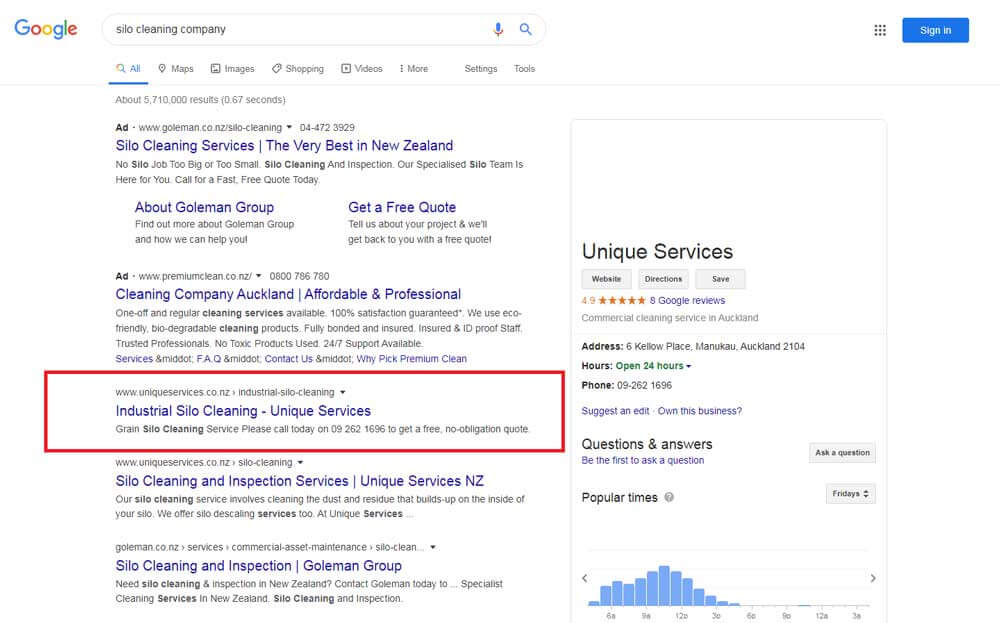This screenshot has width=1000, height=623.
Task: Open Industrial Silo Cleaning - Unique Services result
Action: [243, 411]
